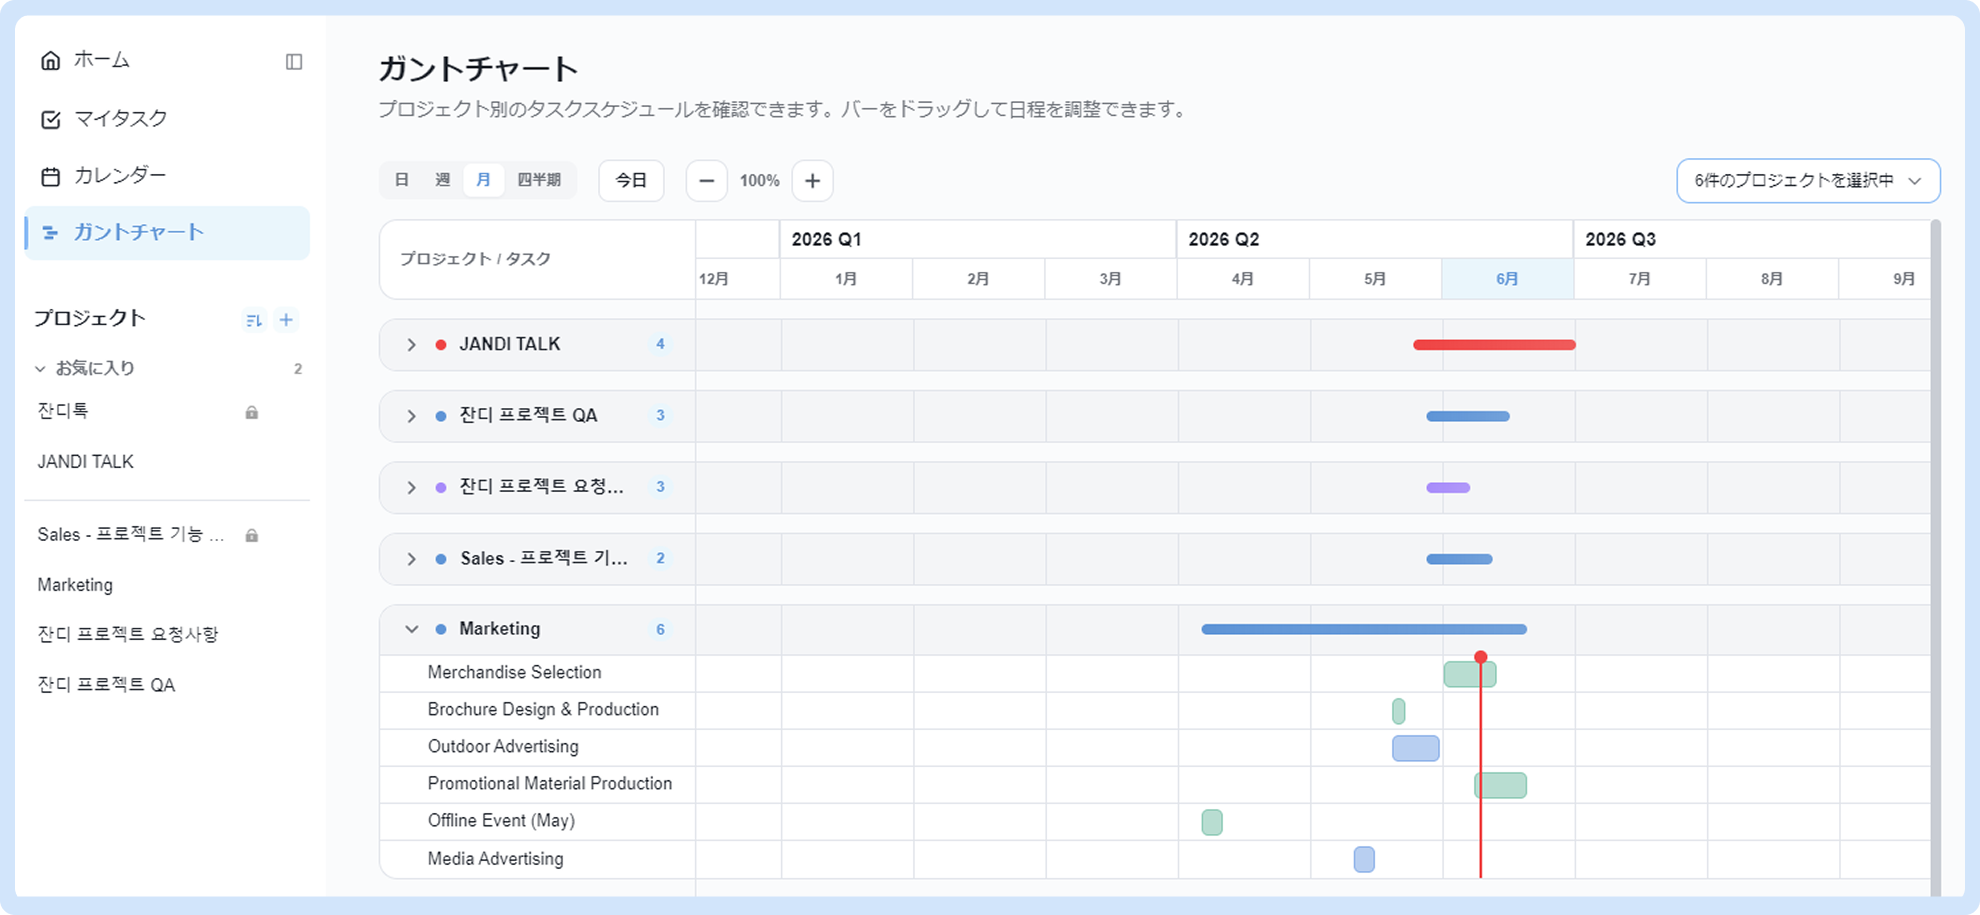
Task: Zoom in with the plus button
Action: click(813, 181)
